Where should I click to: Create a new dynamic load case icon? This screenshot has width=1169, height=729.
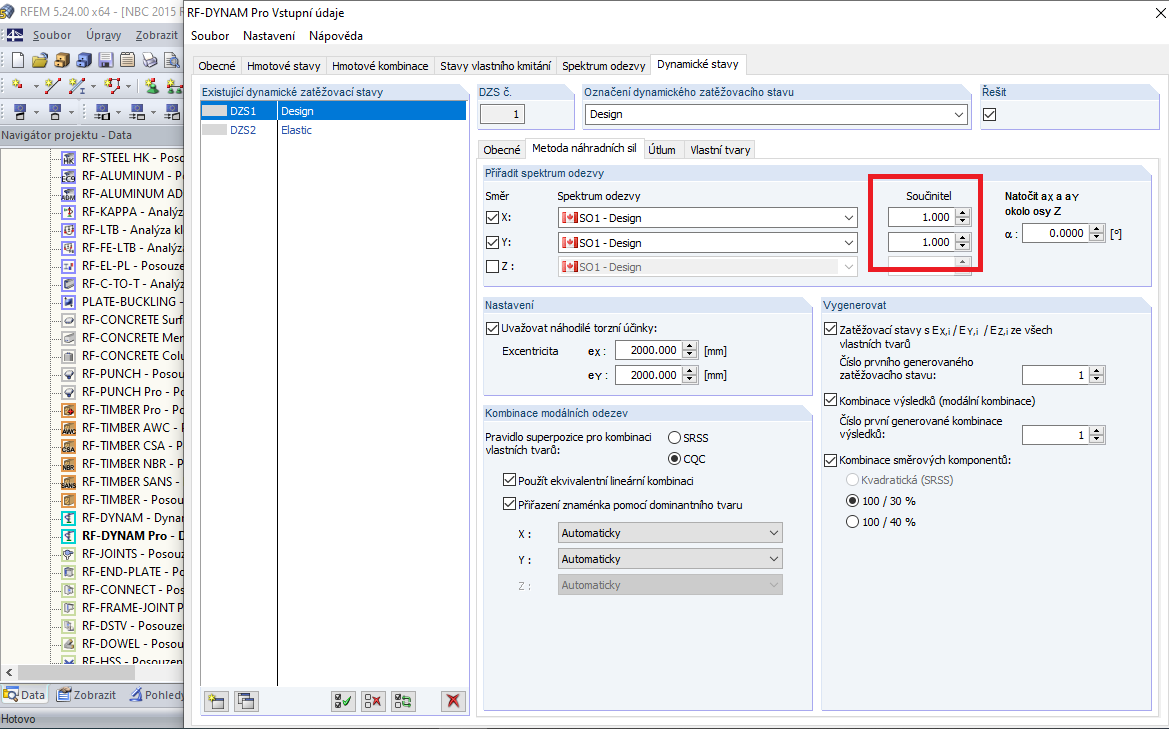[x=217, y=701]
